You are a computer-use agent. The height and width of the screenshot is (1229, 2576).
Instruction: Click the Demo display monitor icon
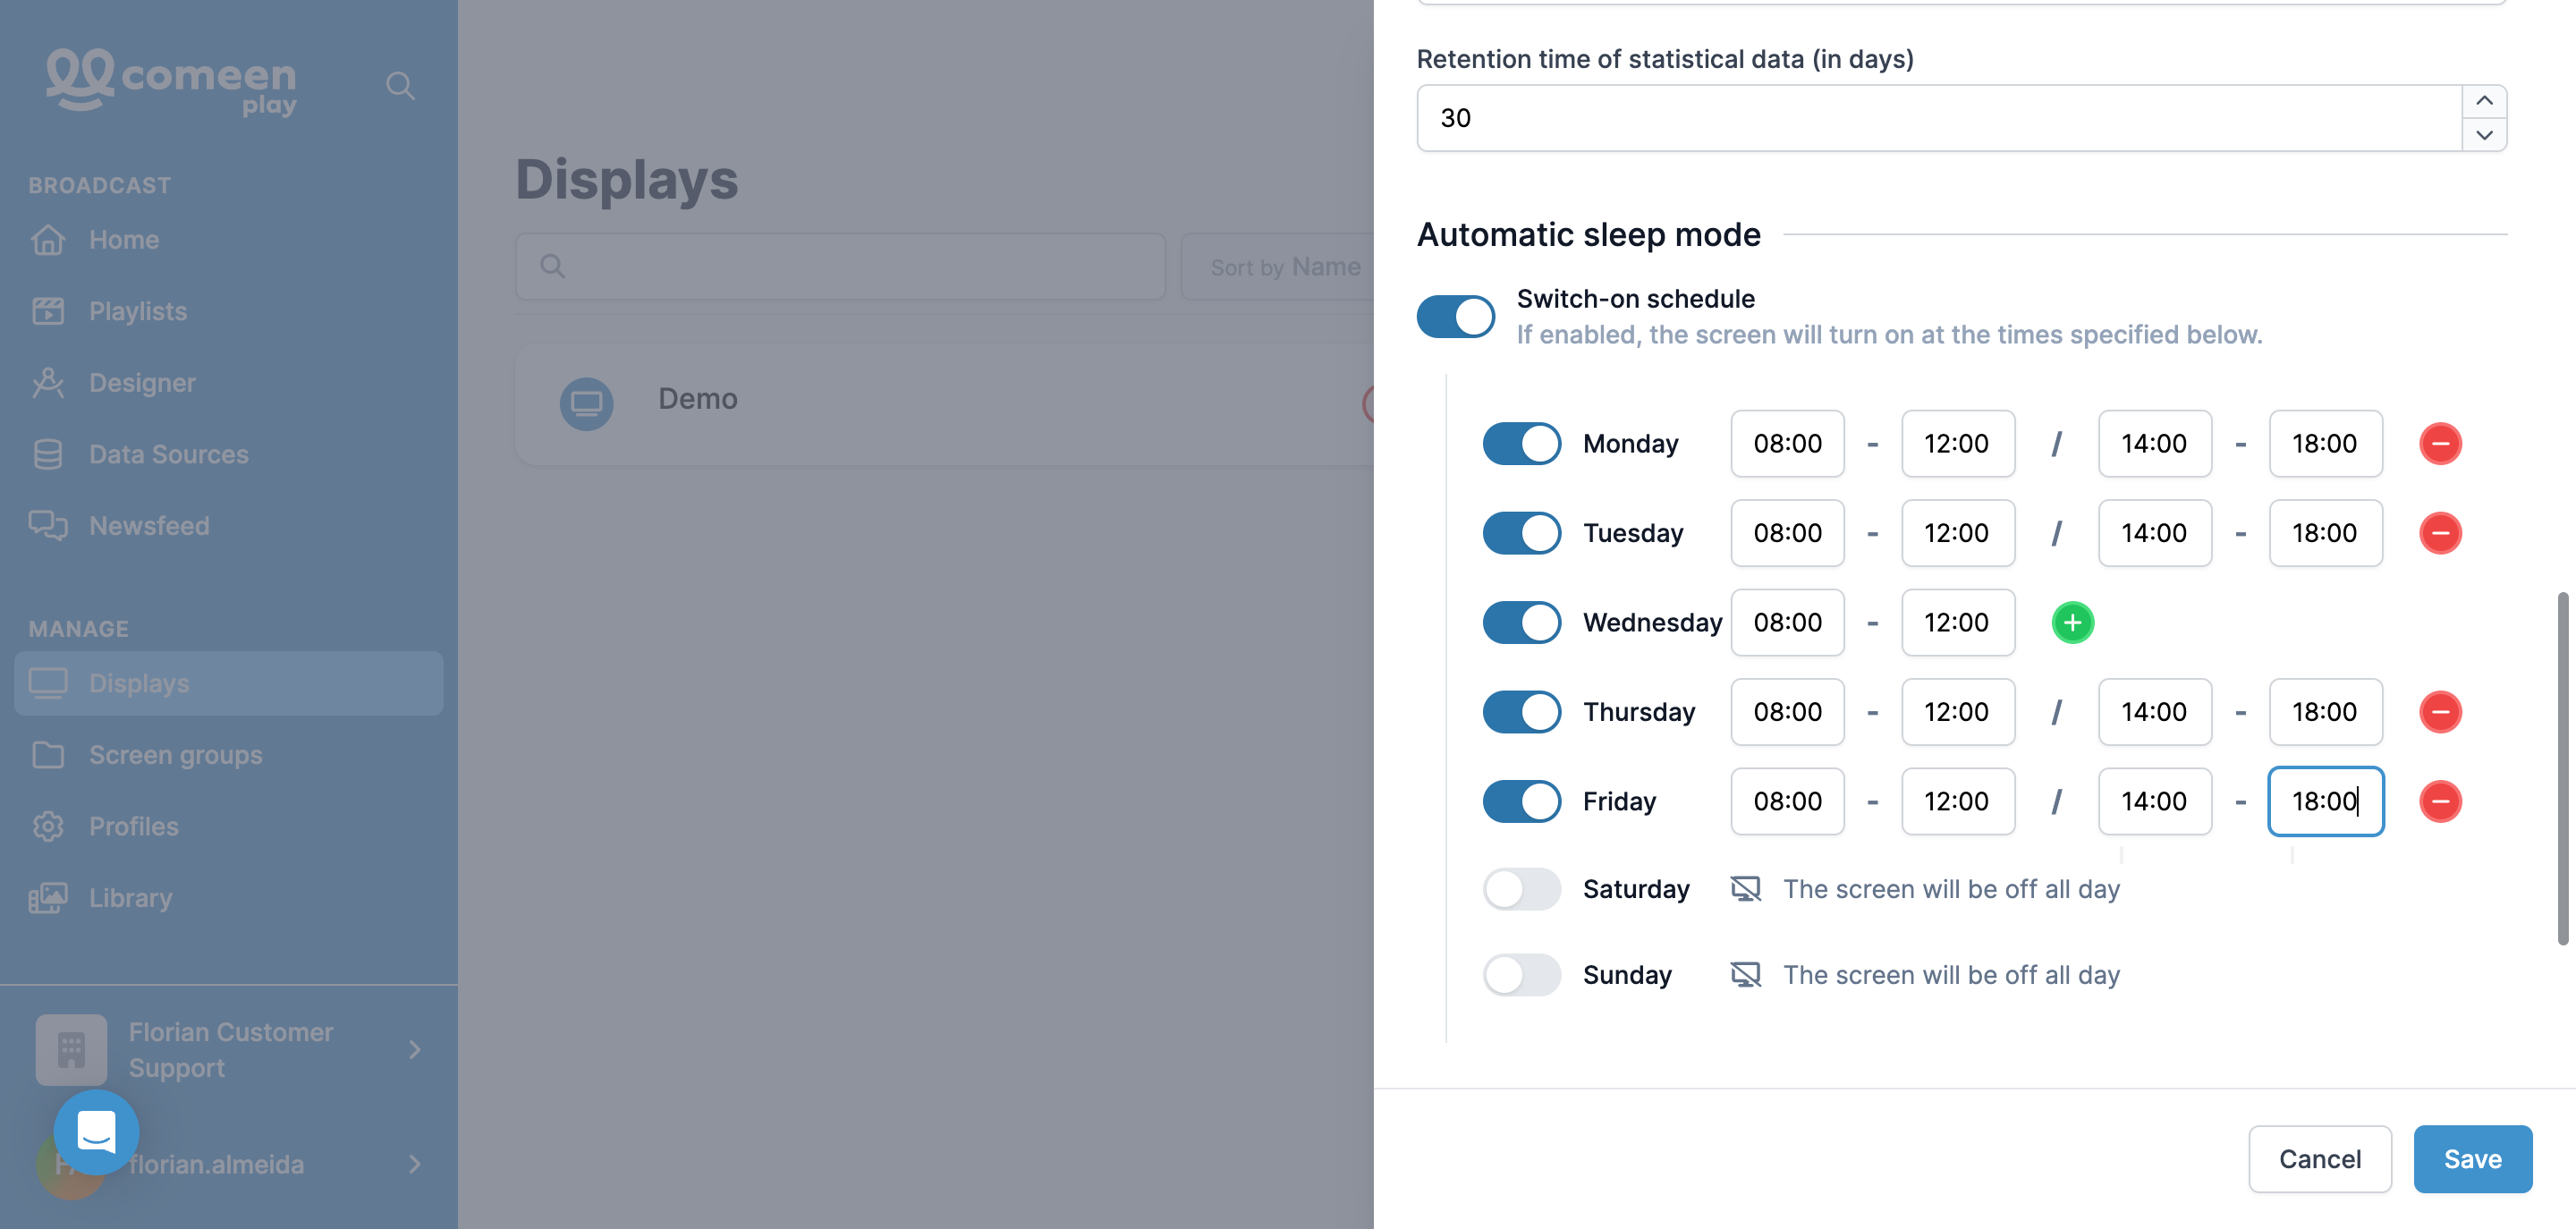(x=586, y=404)
